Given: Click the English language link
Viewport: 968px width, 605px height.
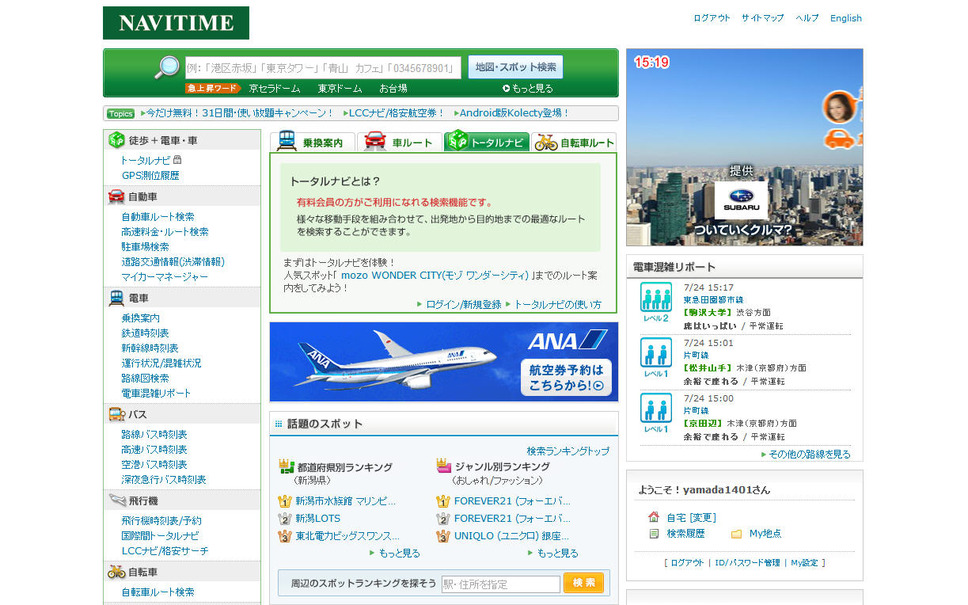Looking at the screenshot, I should pyautogui.click(x=846, y=19).
